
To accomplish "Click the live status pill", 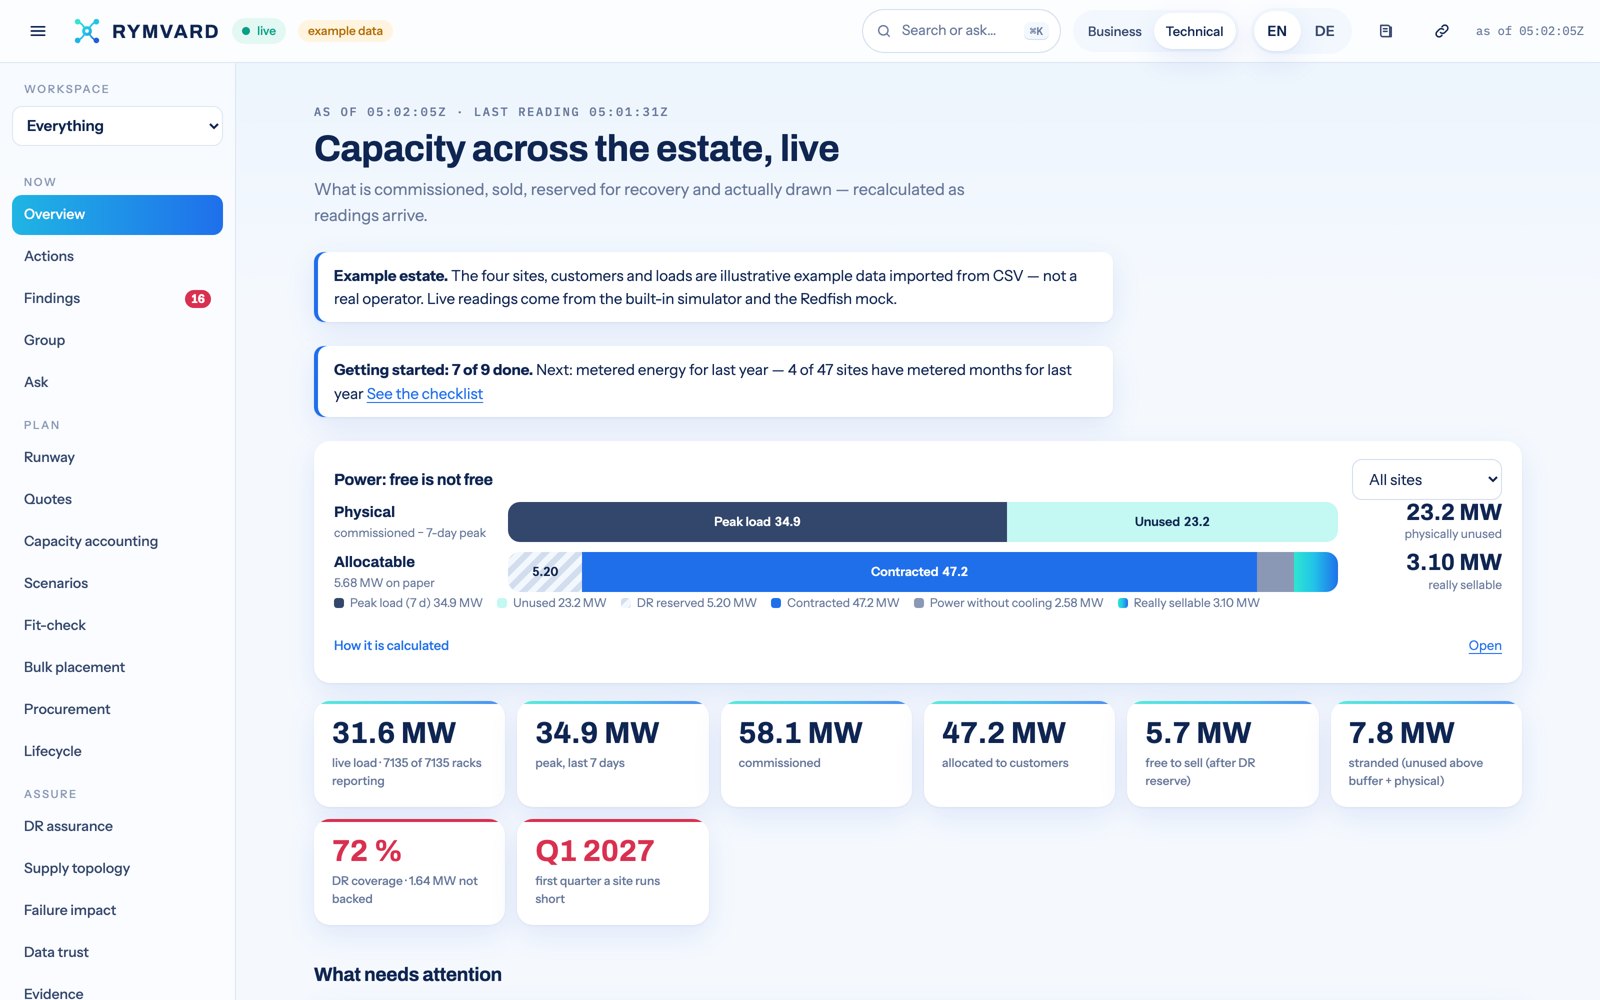I will (259, 31).
